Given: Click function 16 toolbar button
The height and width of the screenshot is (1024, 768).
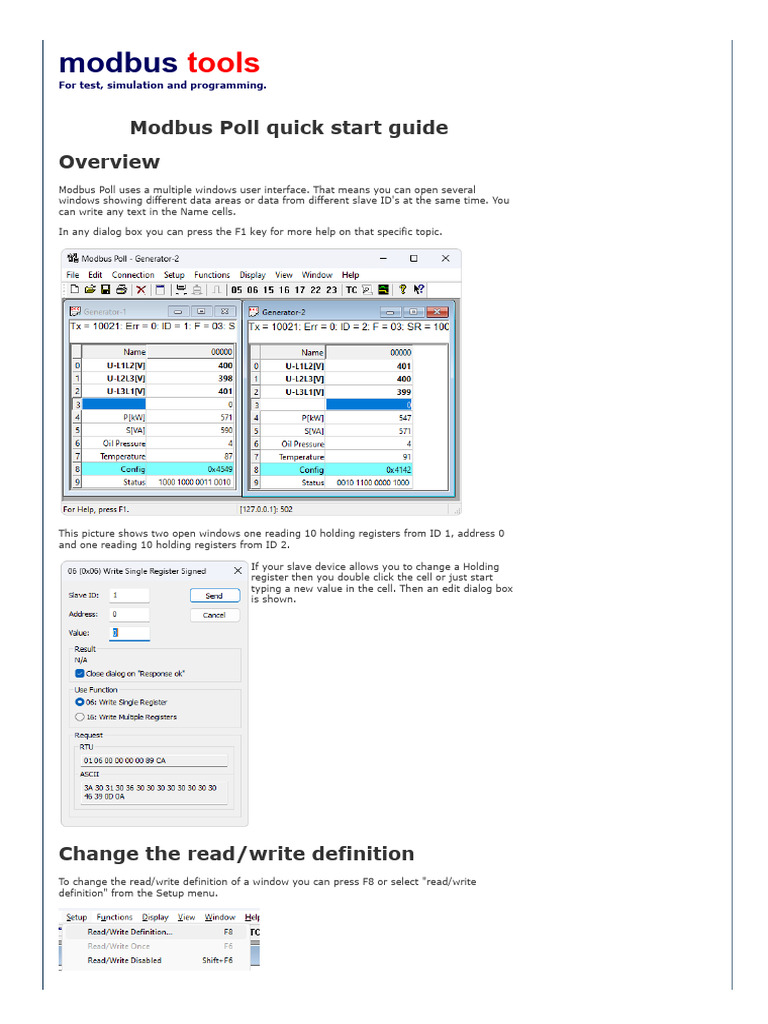Looking at the screenshot, I should pos(284,290).
